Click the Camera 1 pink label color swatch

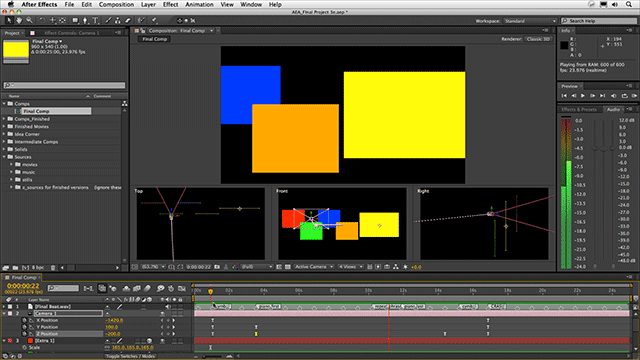click(10, 313)
